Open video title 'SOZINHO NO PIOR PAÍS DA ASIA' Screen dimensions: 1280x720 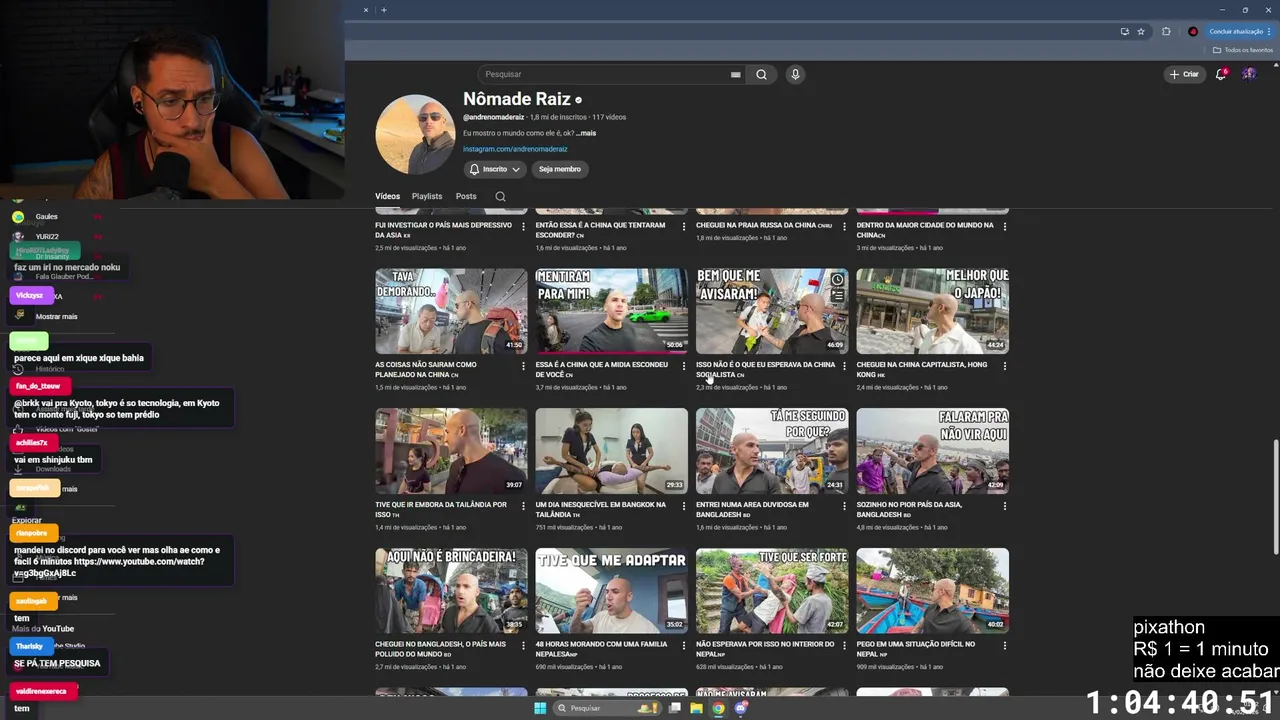[x=910, y=509]
